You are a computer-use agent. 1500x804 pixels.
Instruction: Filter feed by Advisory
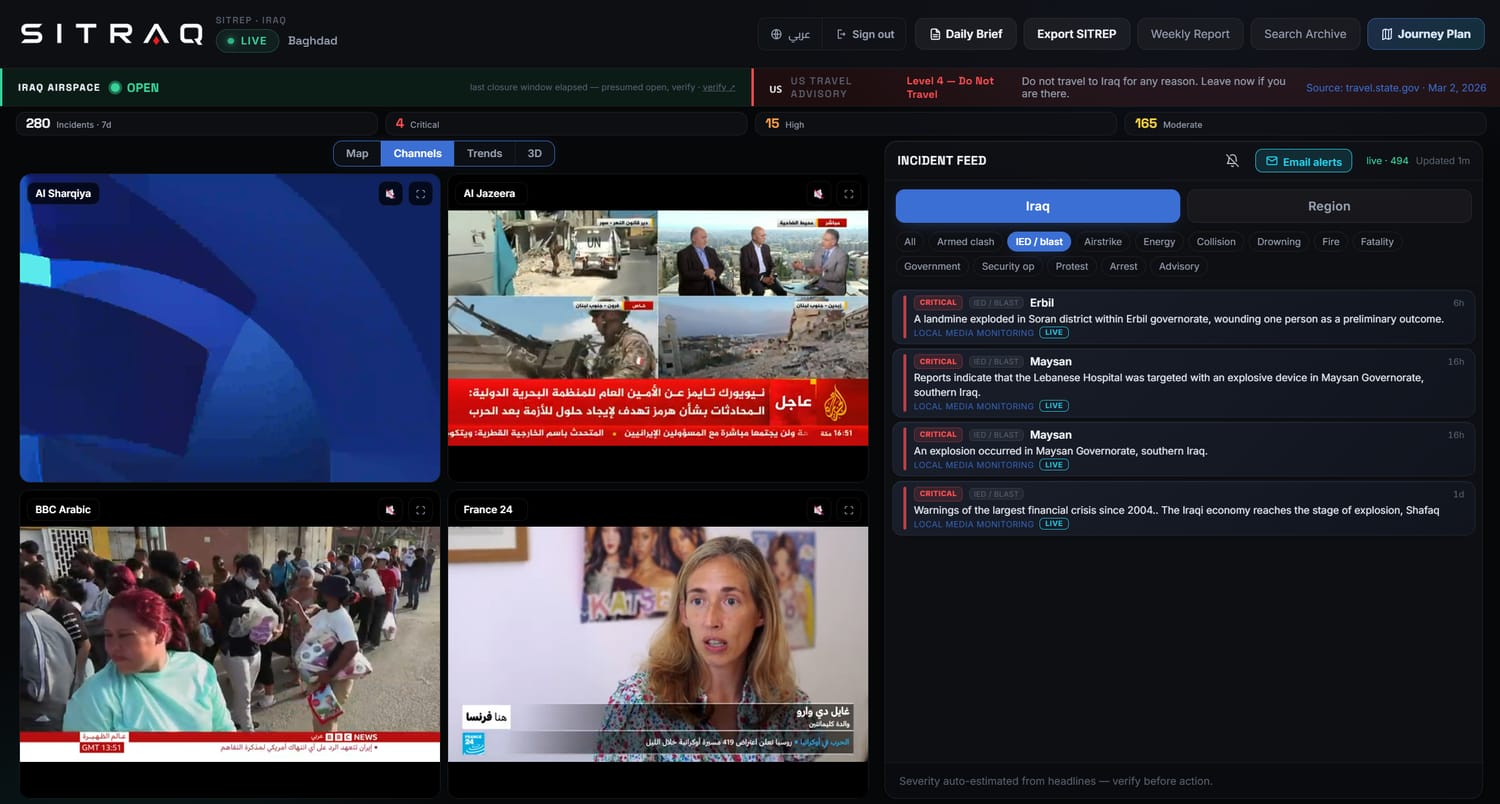(1179, 267)
